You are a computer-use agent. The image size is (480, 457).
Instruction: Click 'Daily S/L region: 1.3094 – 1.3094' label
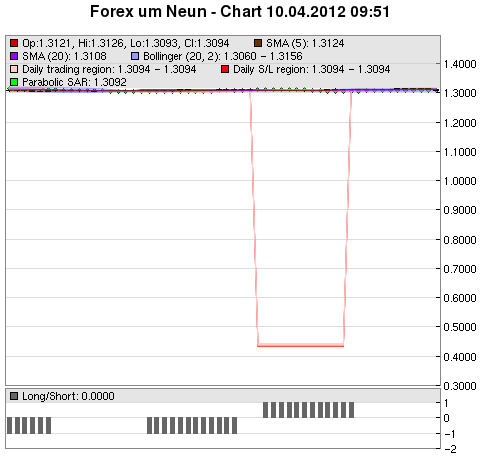pyautogui.click(x=311, y=69)
